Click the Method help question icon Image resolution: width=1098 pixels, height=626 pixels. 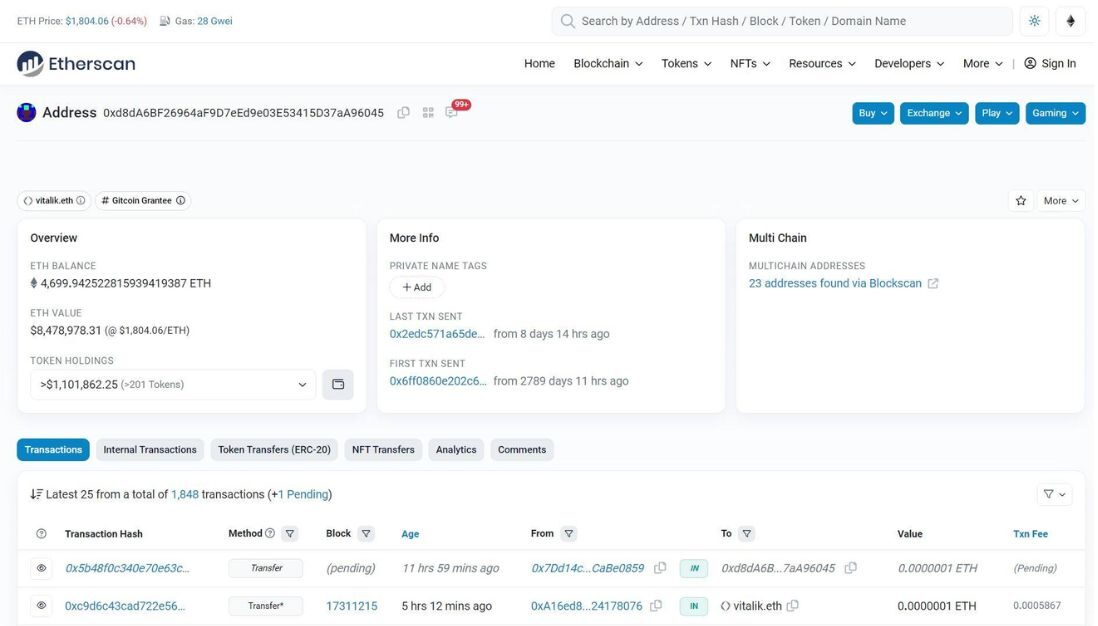(x=270, y=534)
